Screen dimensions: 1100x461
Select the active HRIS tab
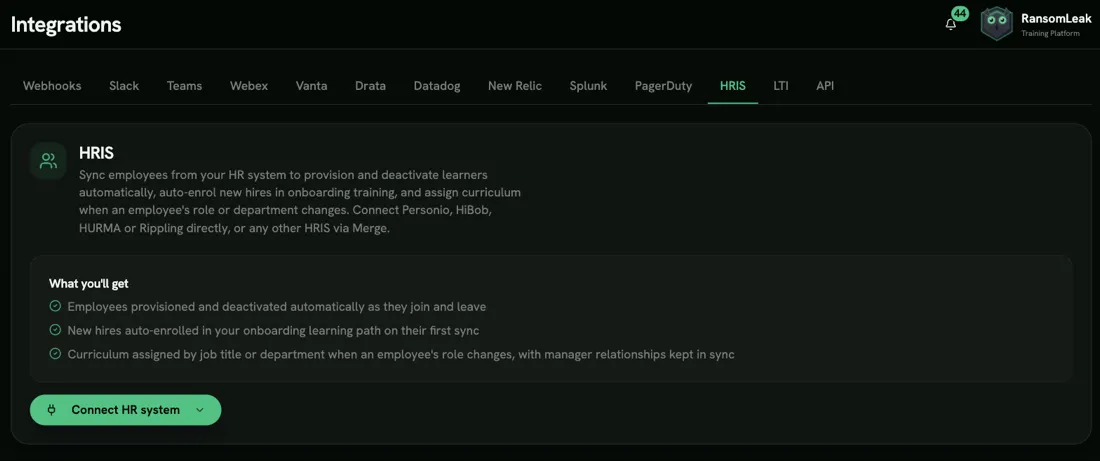point(732,86)
